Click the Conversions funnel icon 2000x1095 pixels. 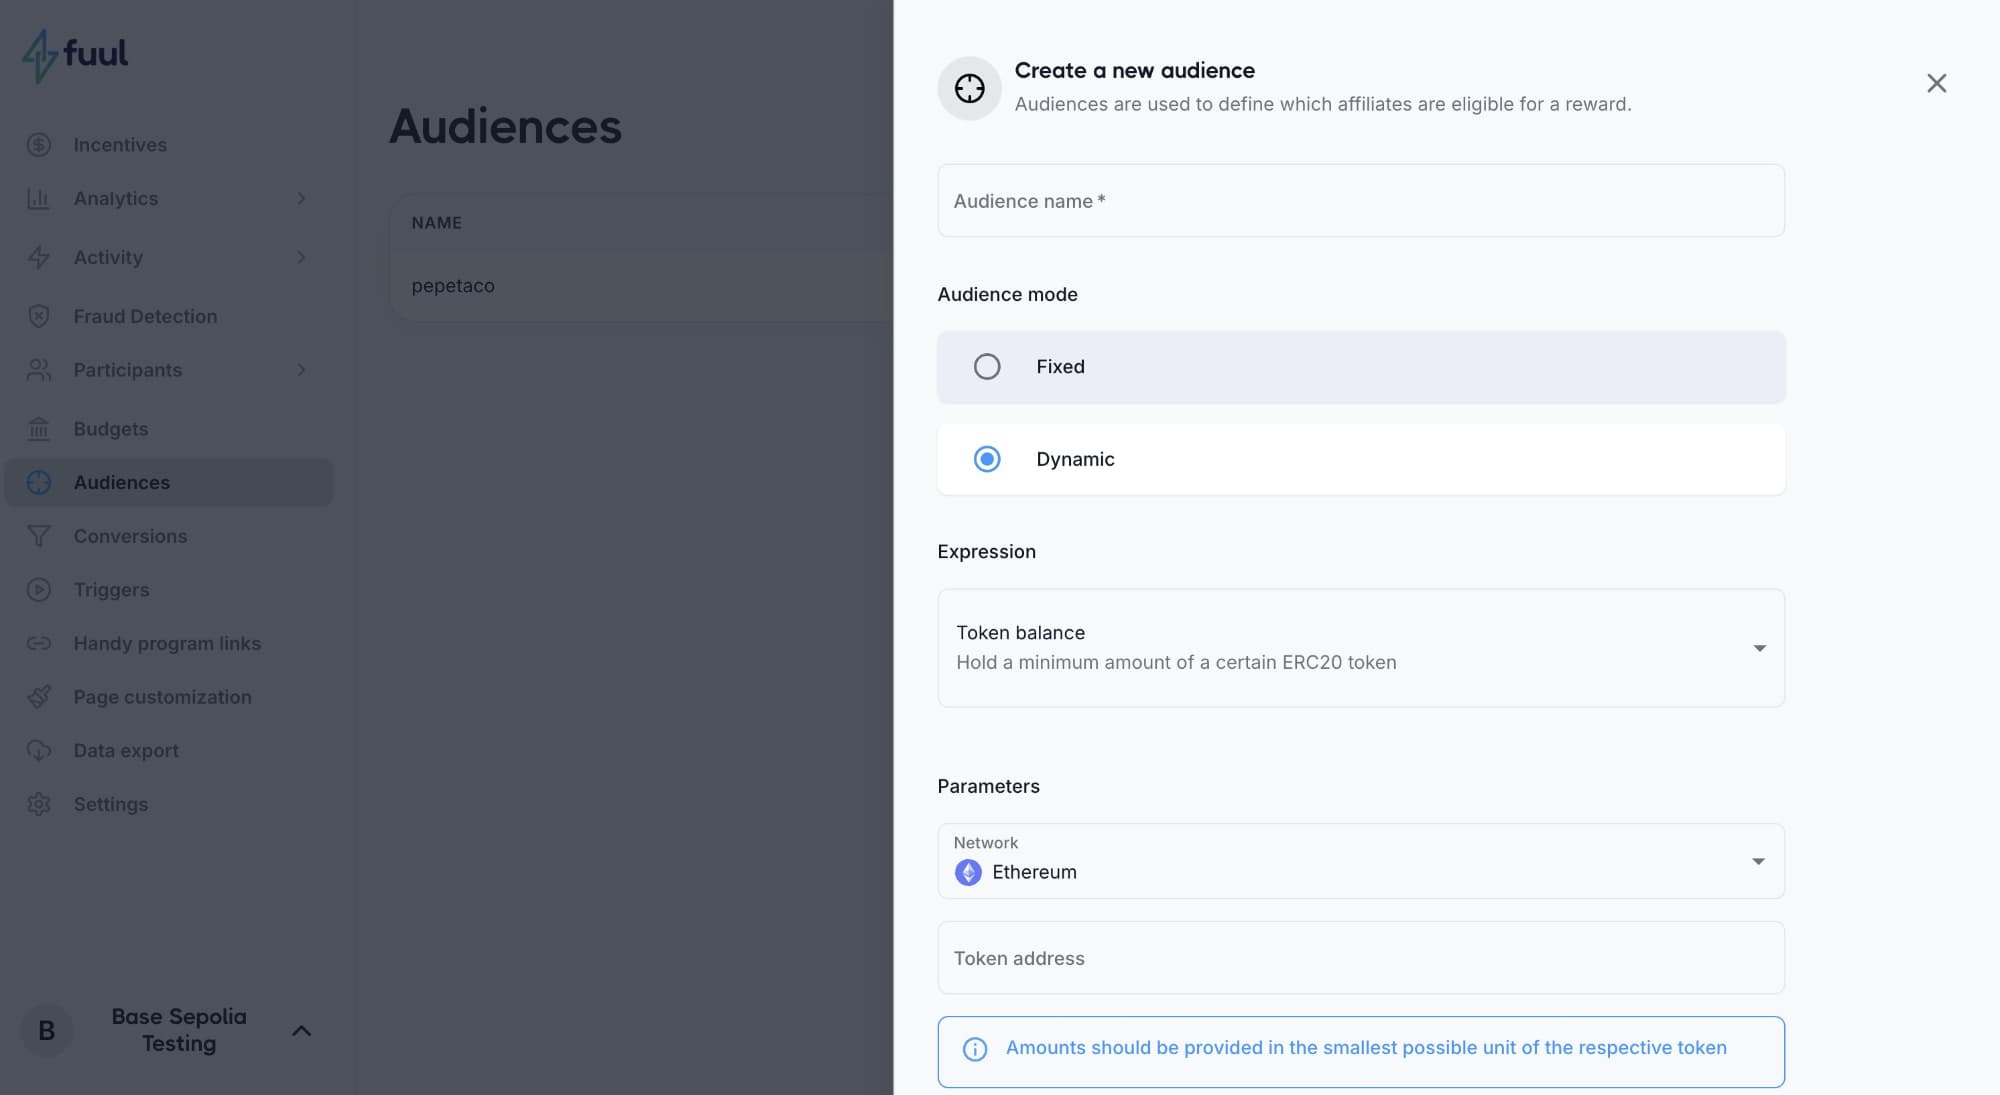pos(39,536)
